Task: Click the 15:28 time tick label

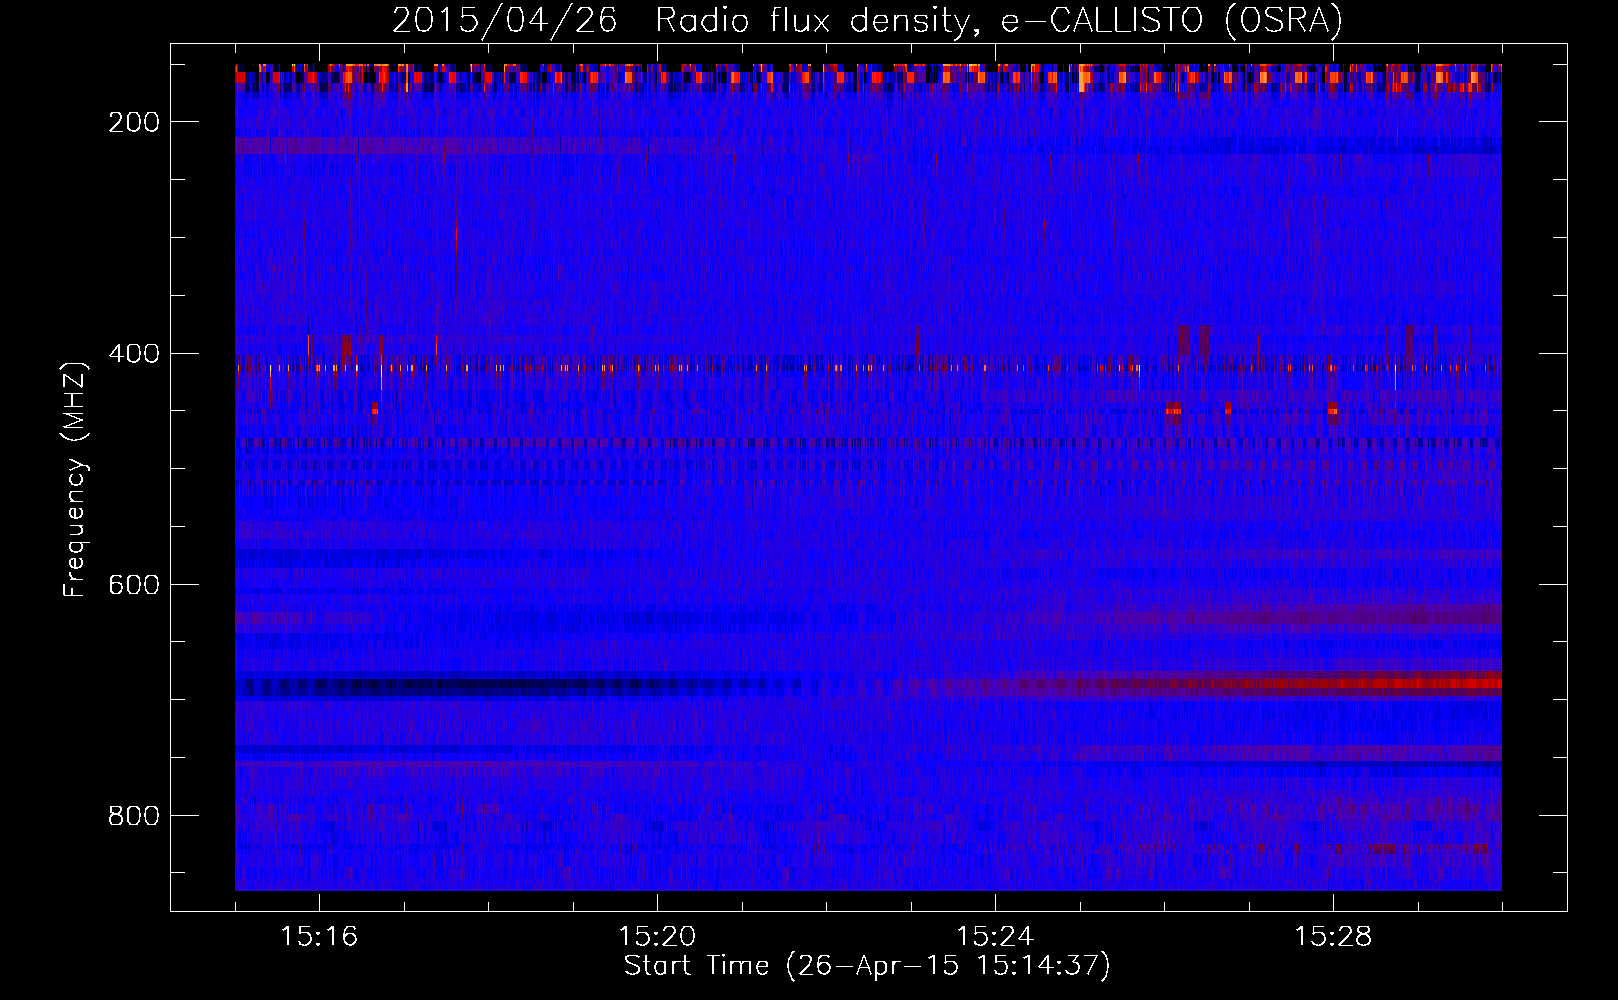Action: point(1333,937)
